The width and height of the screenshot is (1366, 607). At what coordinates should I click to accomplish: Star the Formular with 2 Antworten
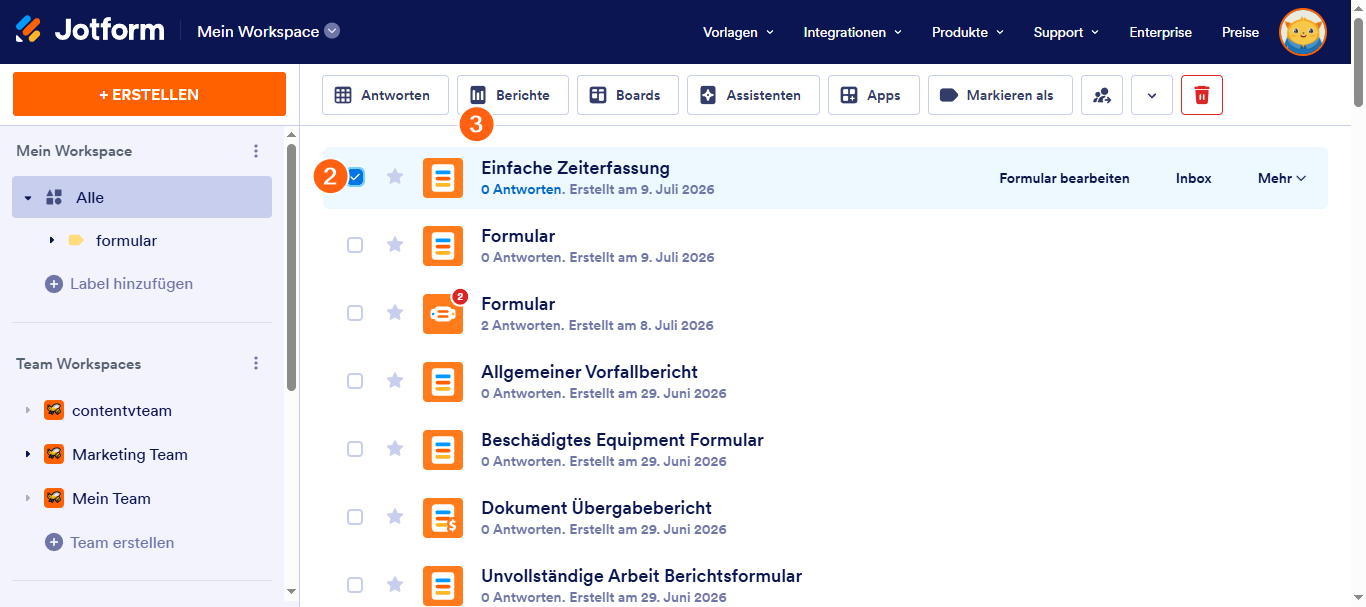pos(395,313)
